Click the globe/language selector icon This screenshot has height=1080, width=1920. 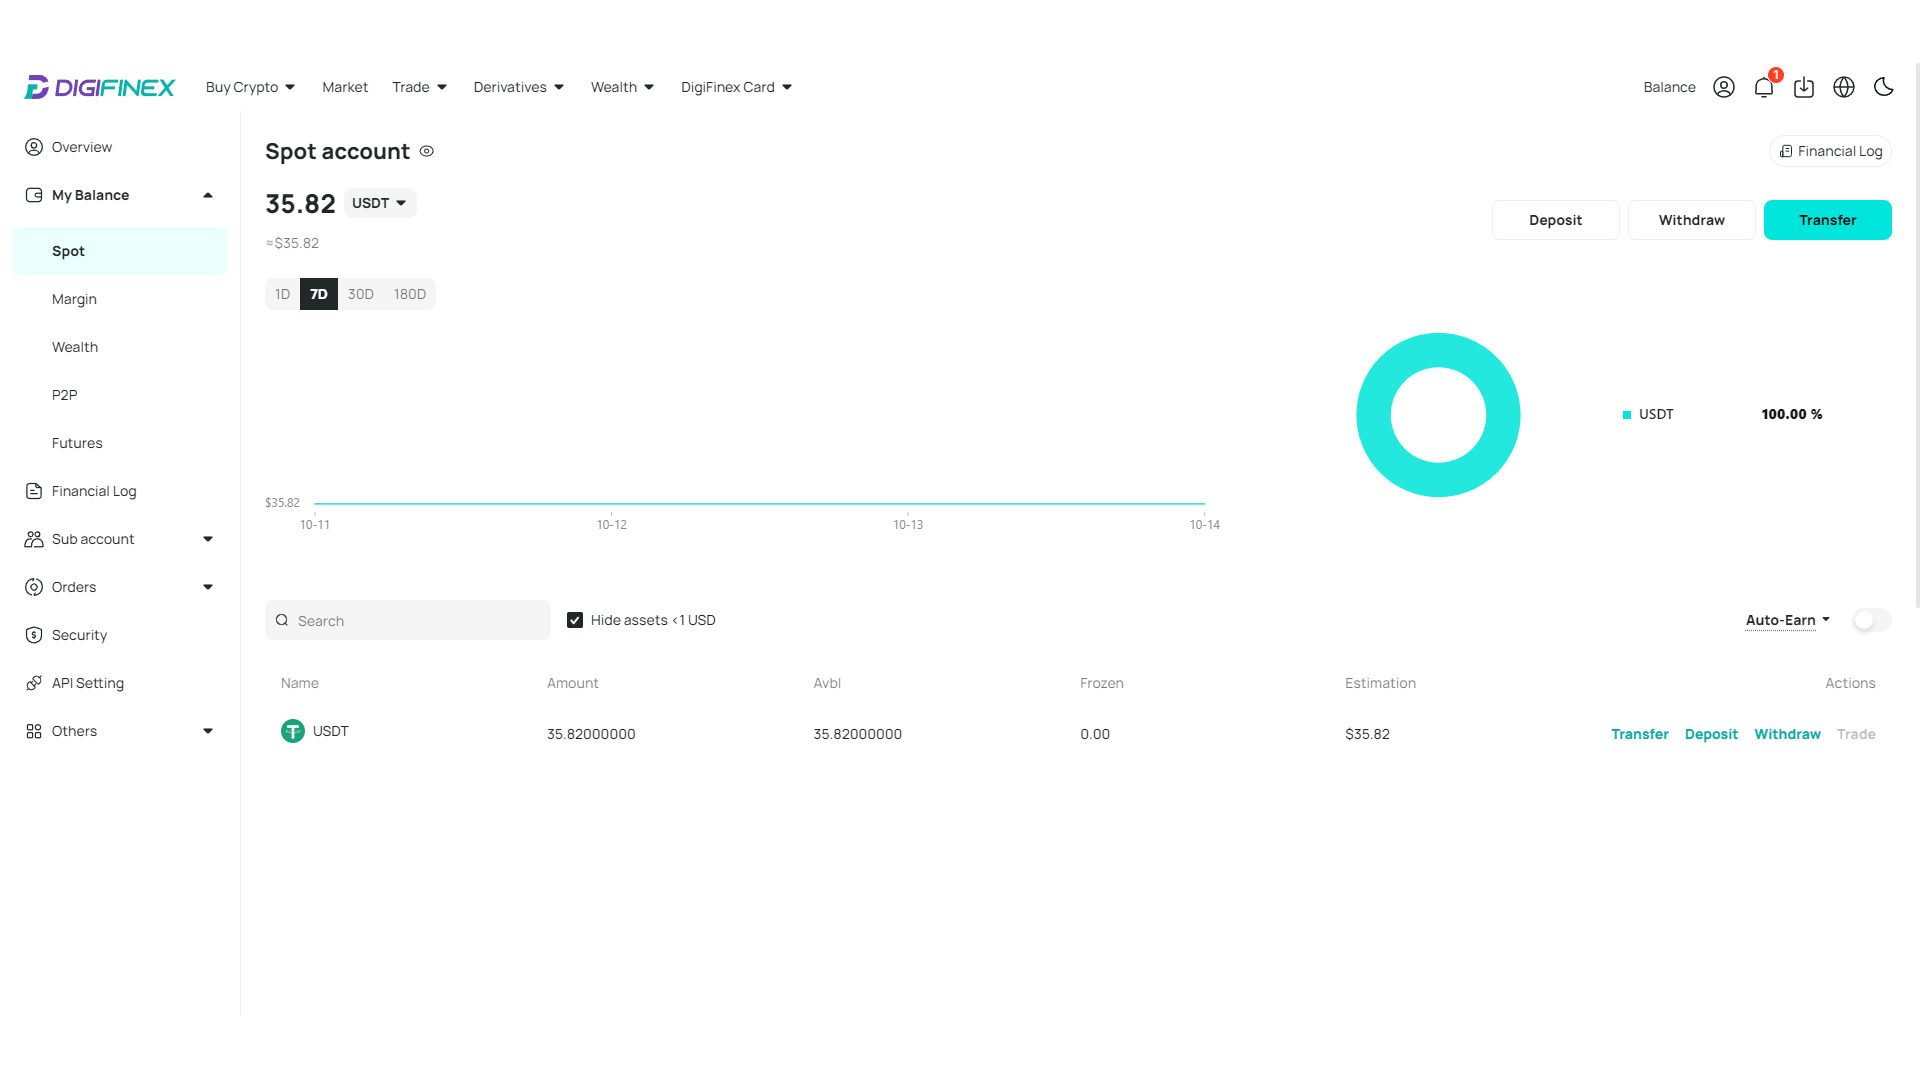pos(1844,87)
